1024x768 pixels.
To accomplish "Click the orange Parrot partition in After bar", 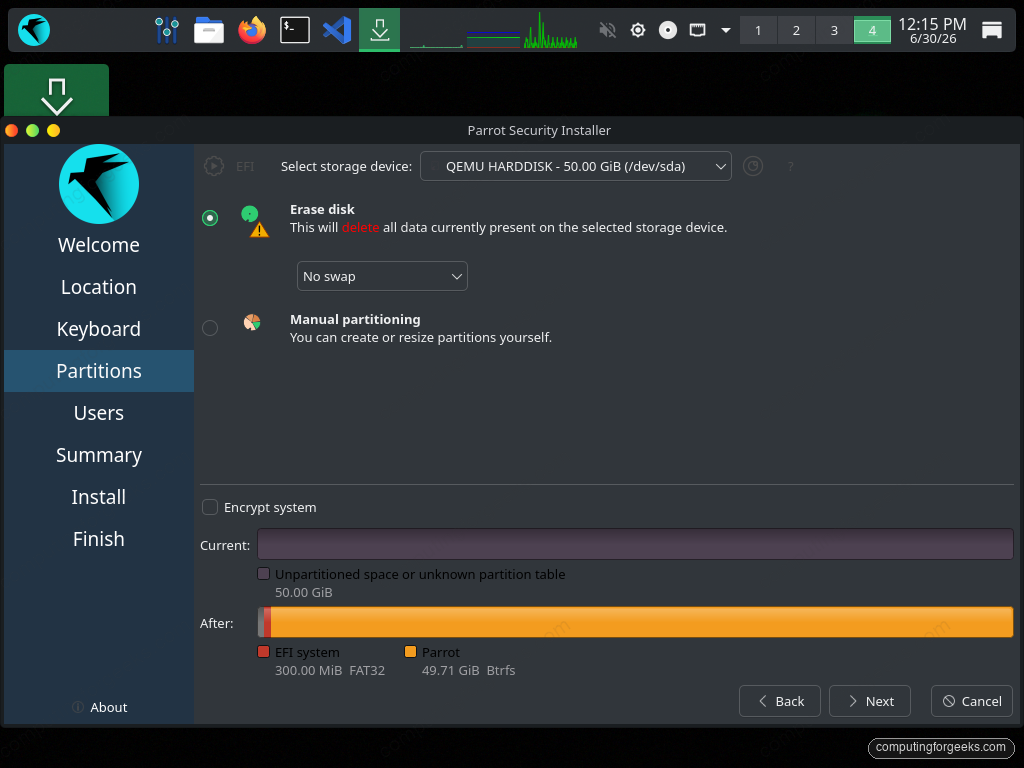I will pyautogui.click(x=642, y=622).
